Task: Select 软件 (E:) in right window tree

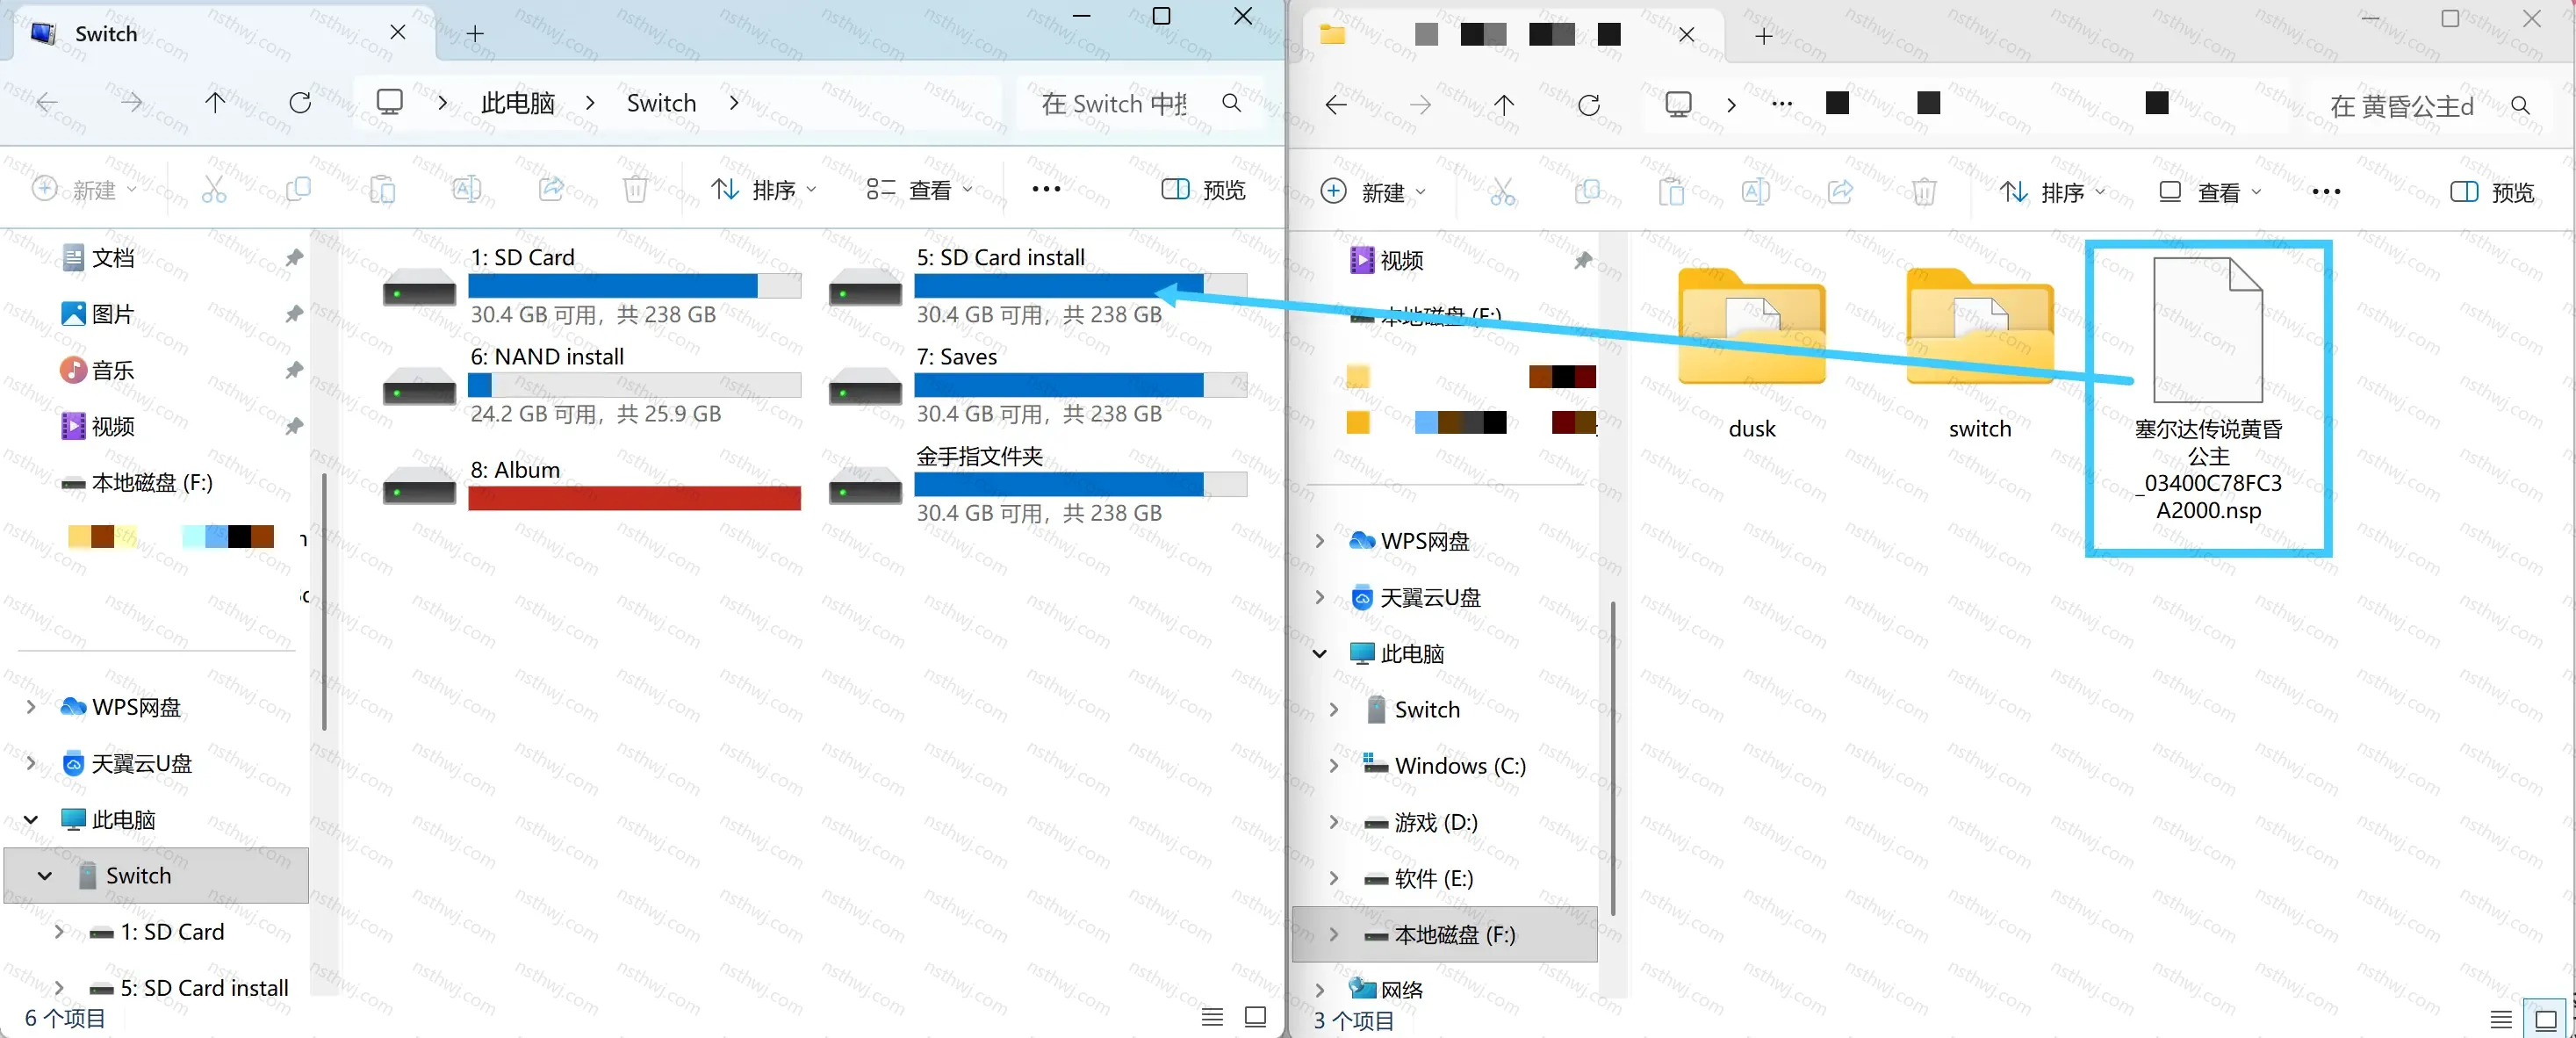Action: (1433, 878)
